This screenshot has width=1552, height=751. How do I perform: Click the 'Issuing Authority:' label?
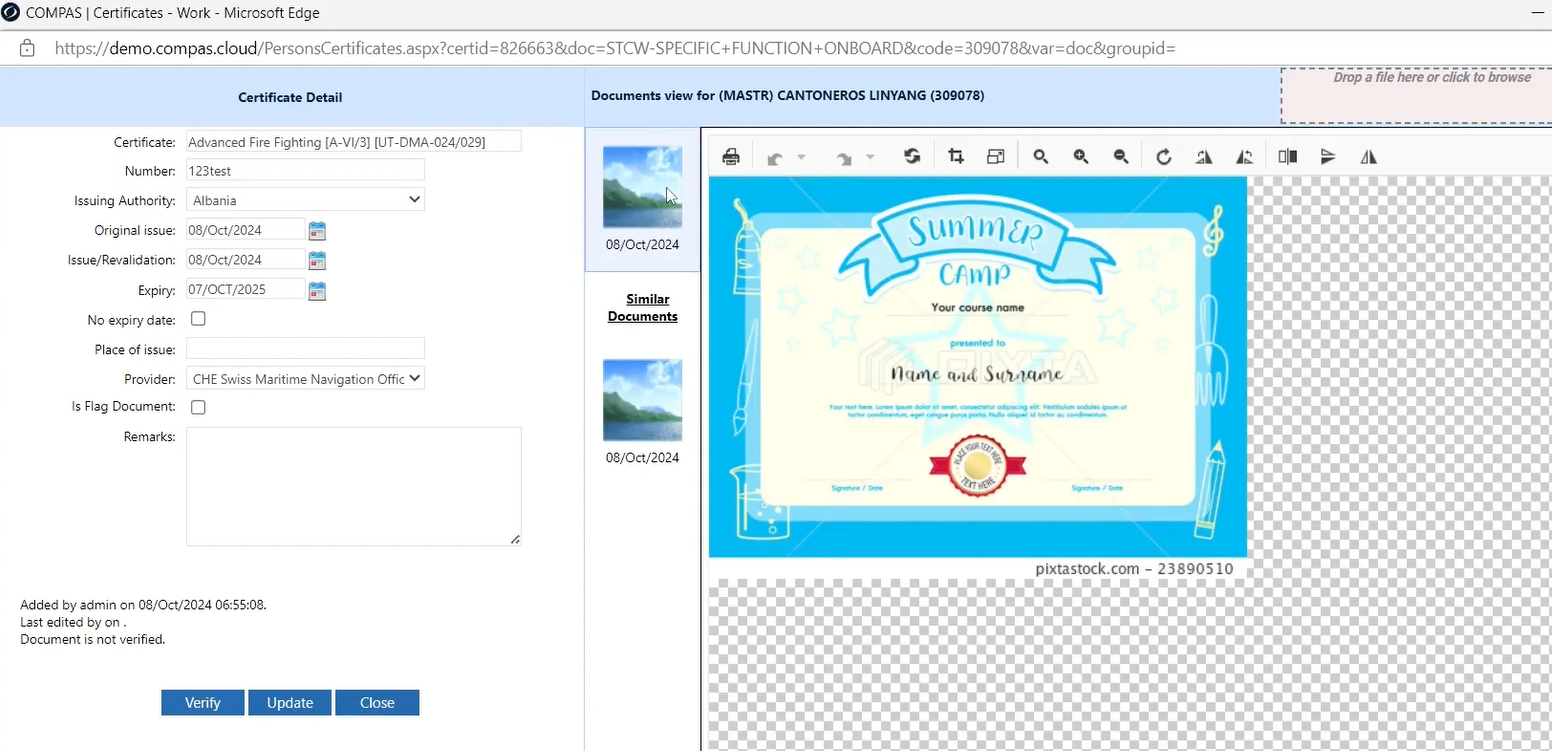pyautogui.click(x=125, y=201)
